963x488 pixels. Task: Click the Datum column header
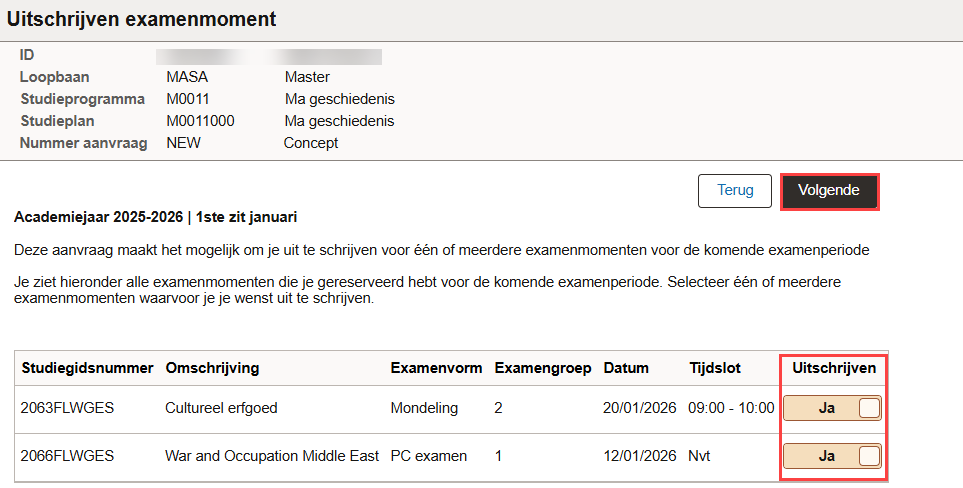(626, 368)
